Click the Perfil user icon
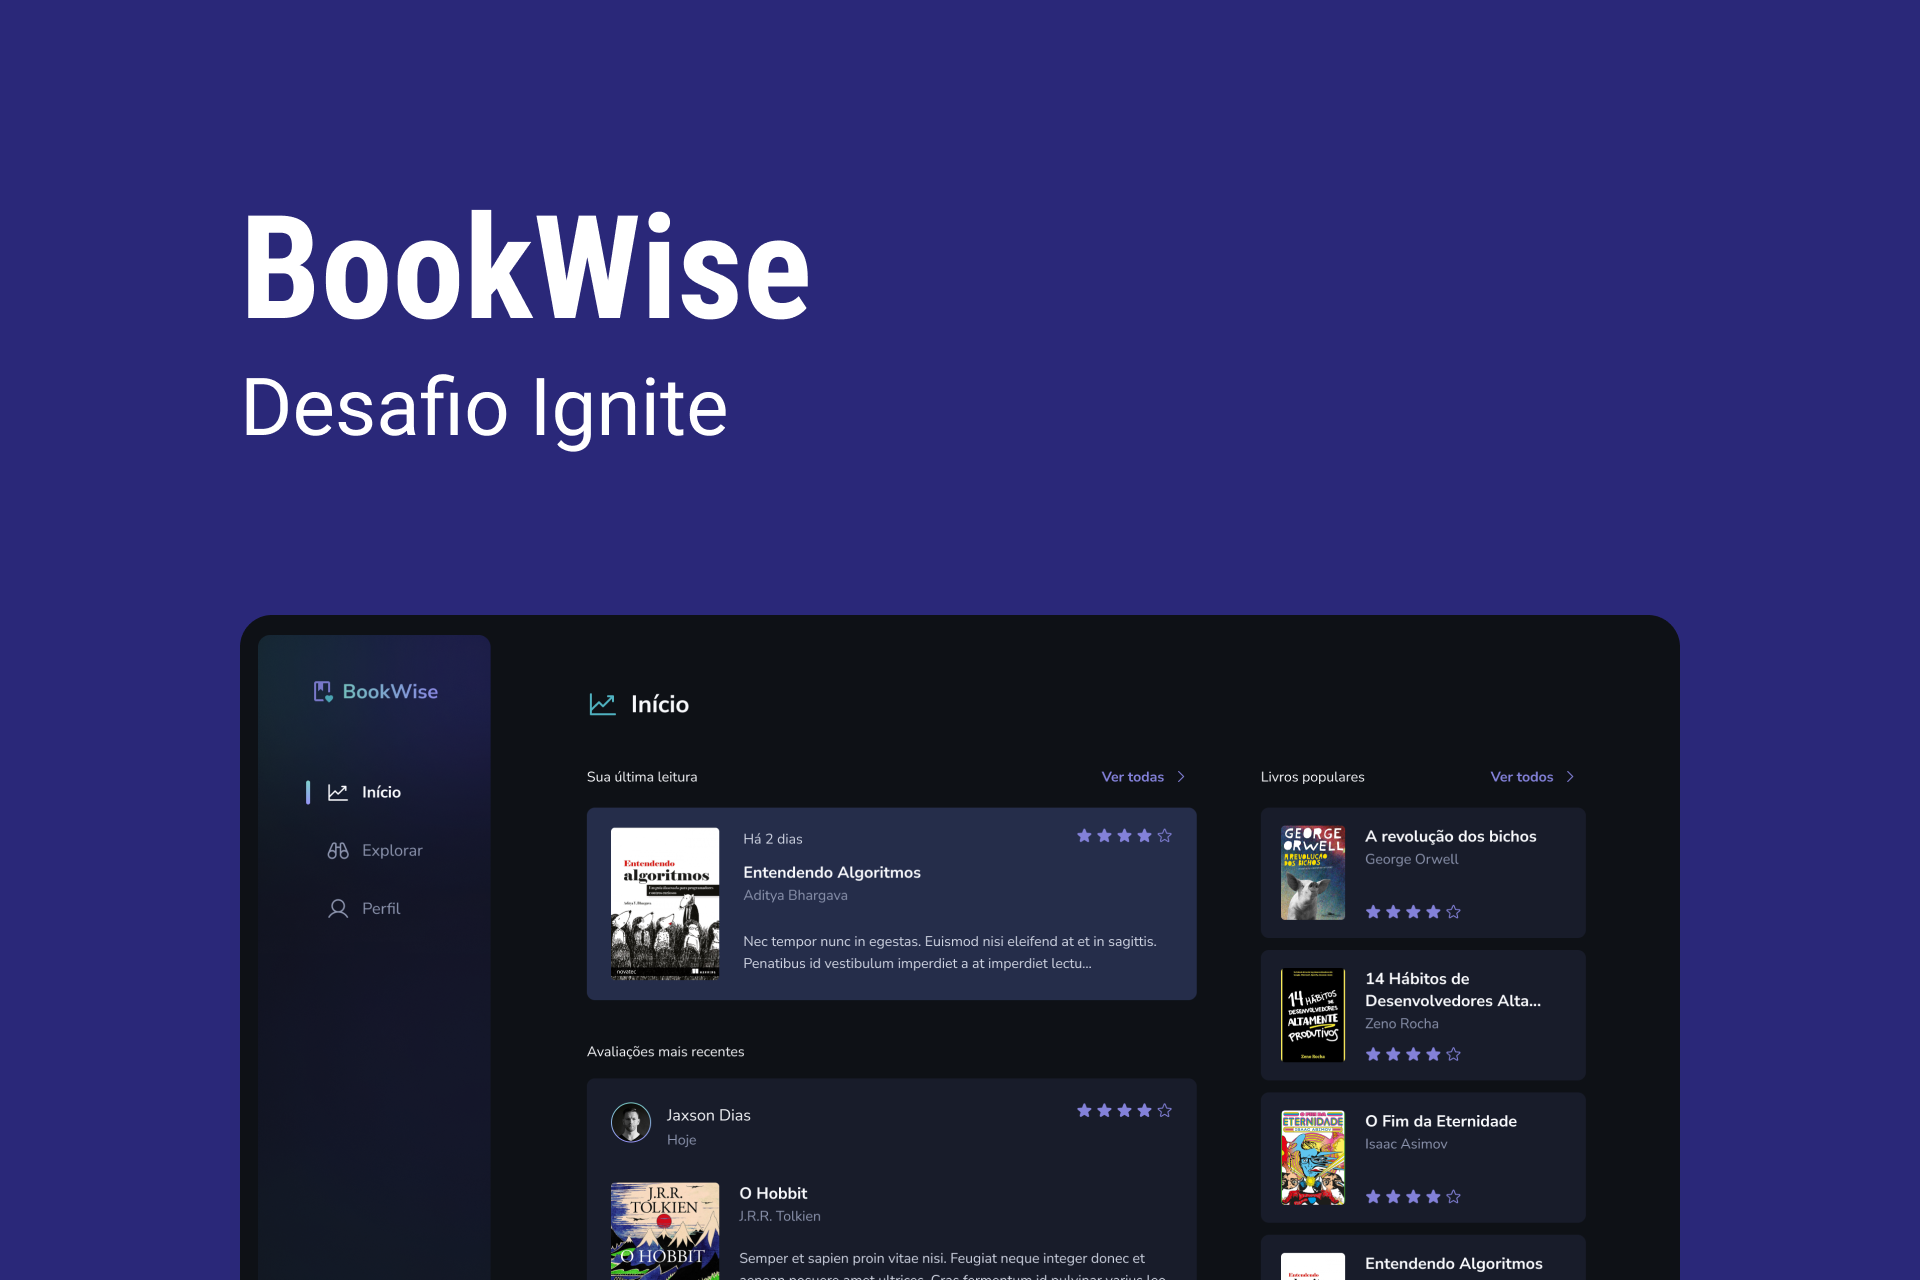1920x1280 pixels. 338,908
